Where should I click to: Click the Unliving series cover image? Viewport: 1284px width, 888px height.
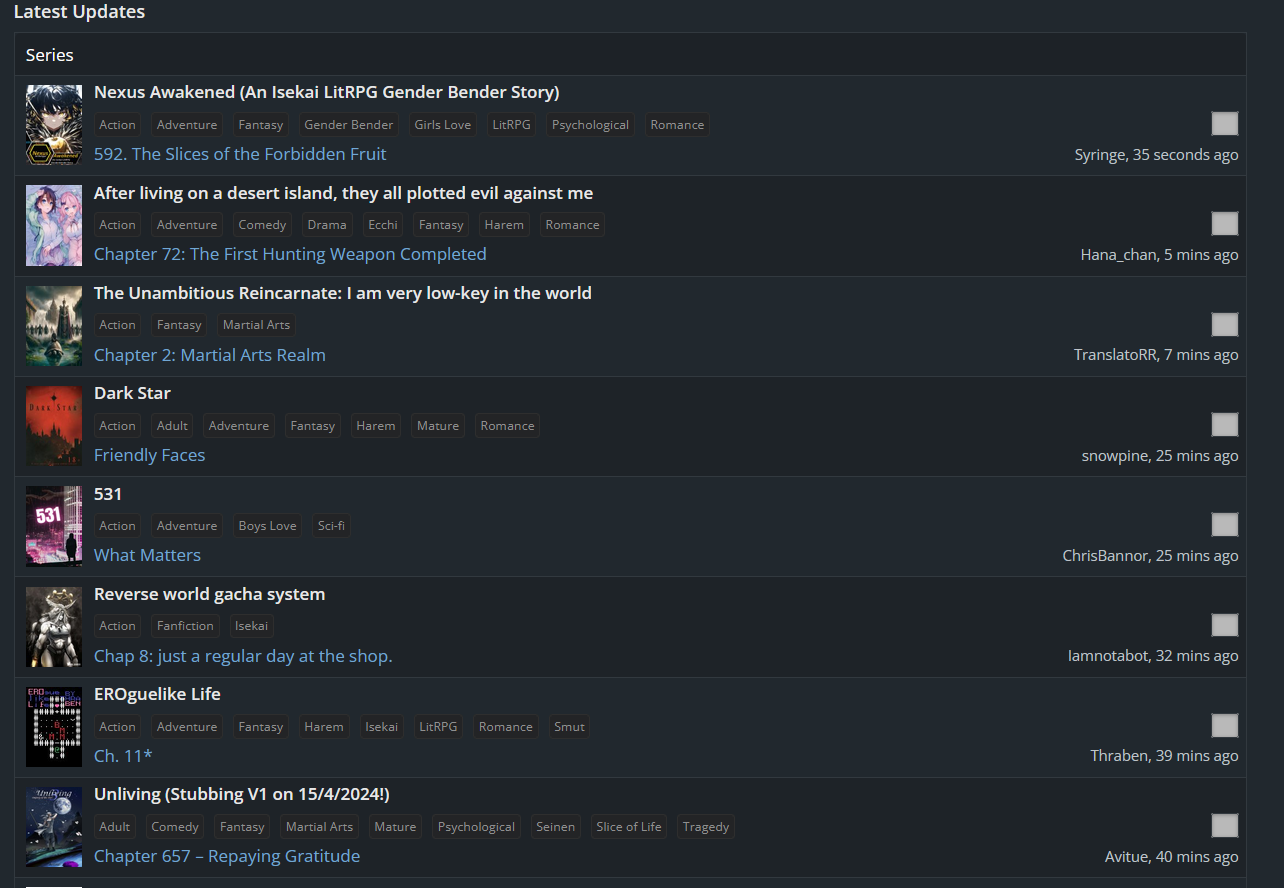click(54, 827)
